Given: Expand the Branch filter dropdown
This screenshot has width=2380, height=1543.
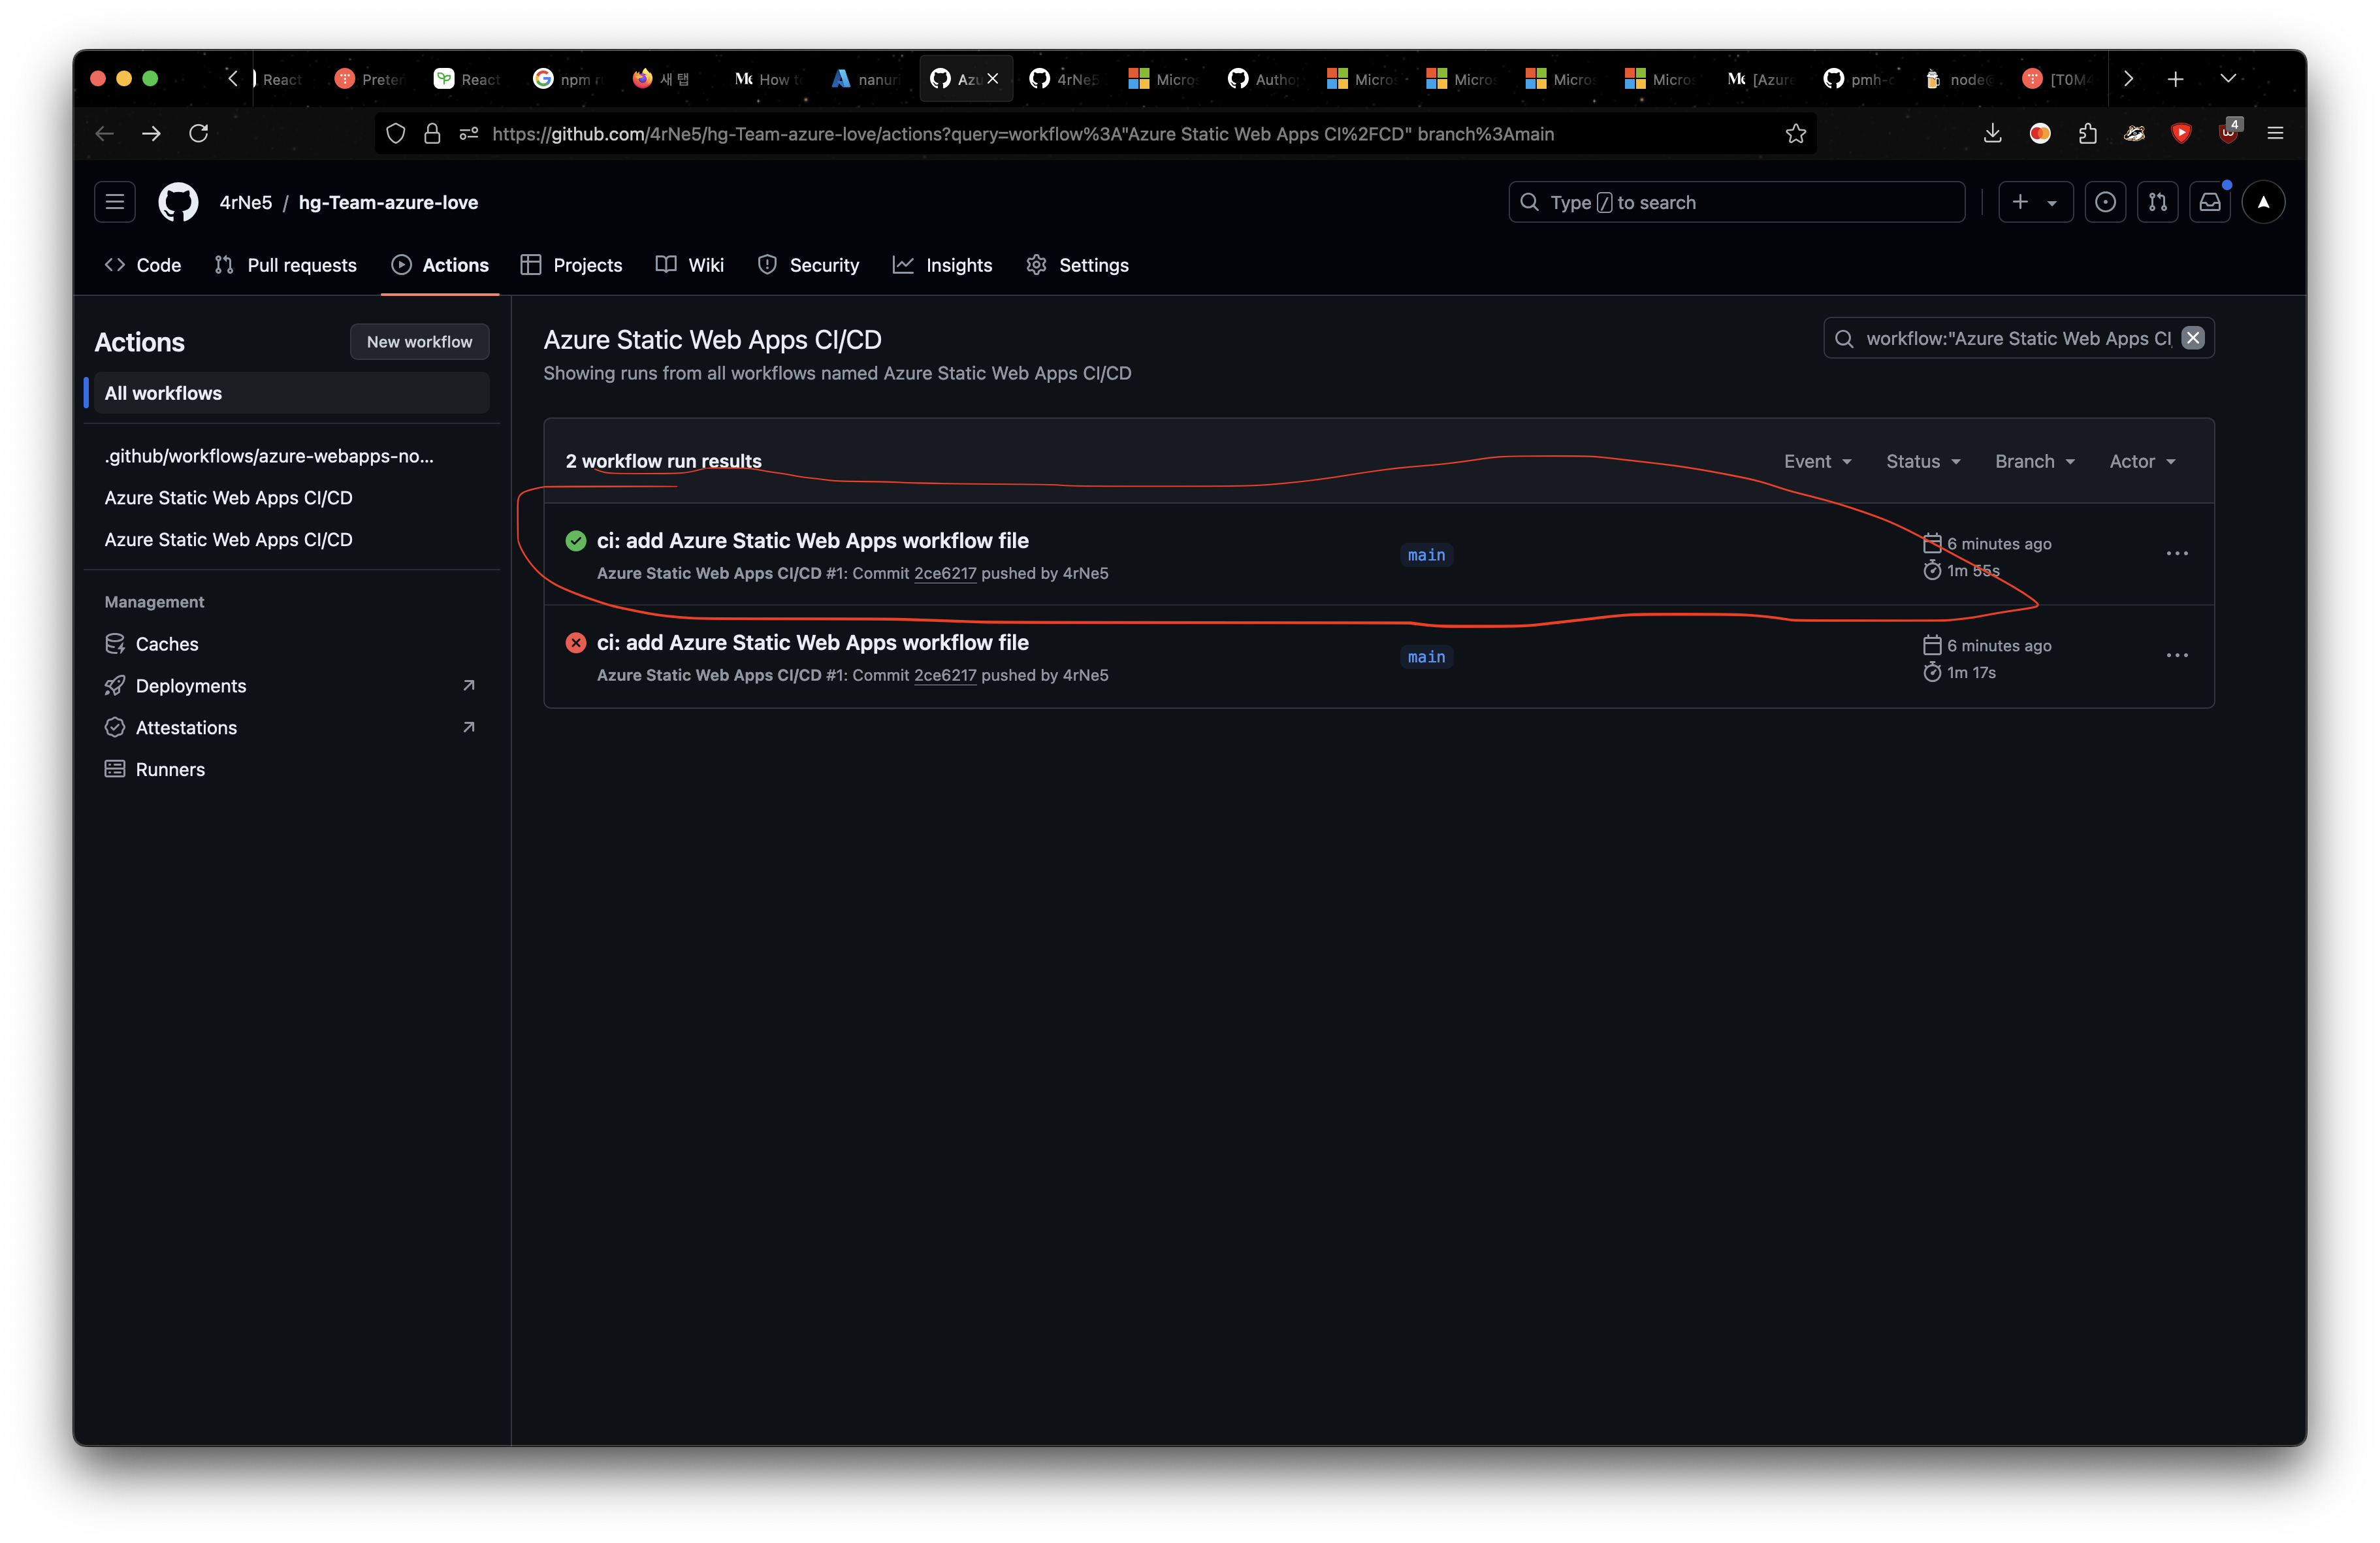Looking at the screenshot, I should pos(2034,461).
